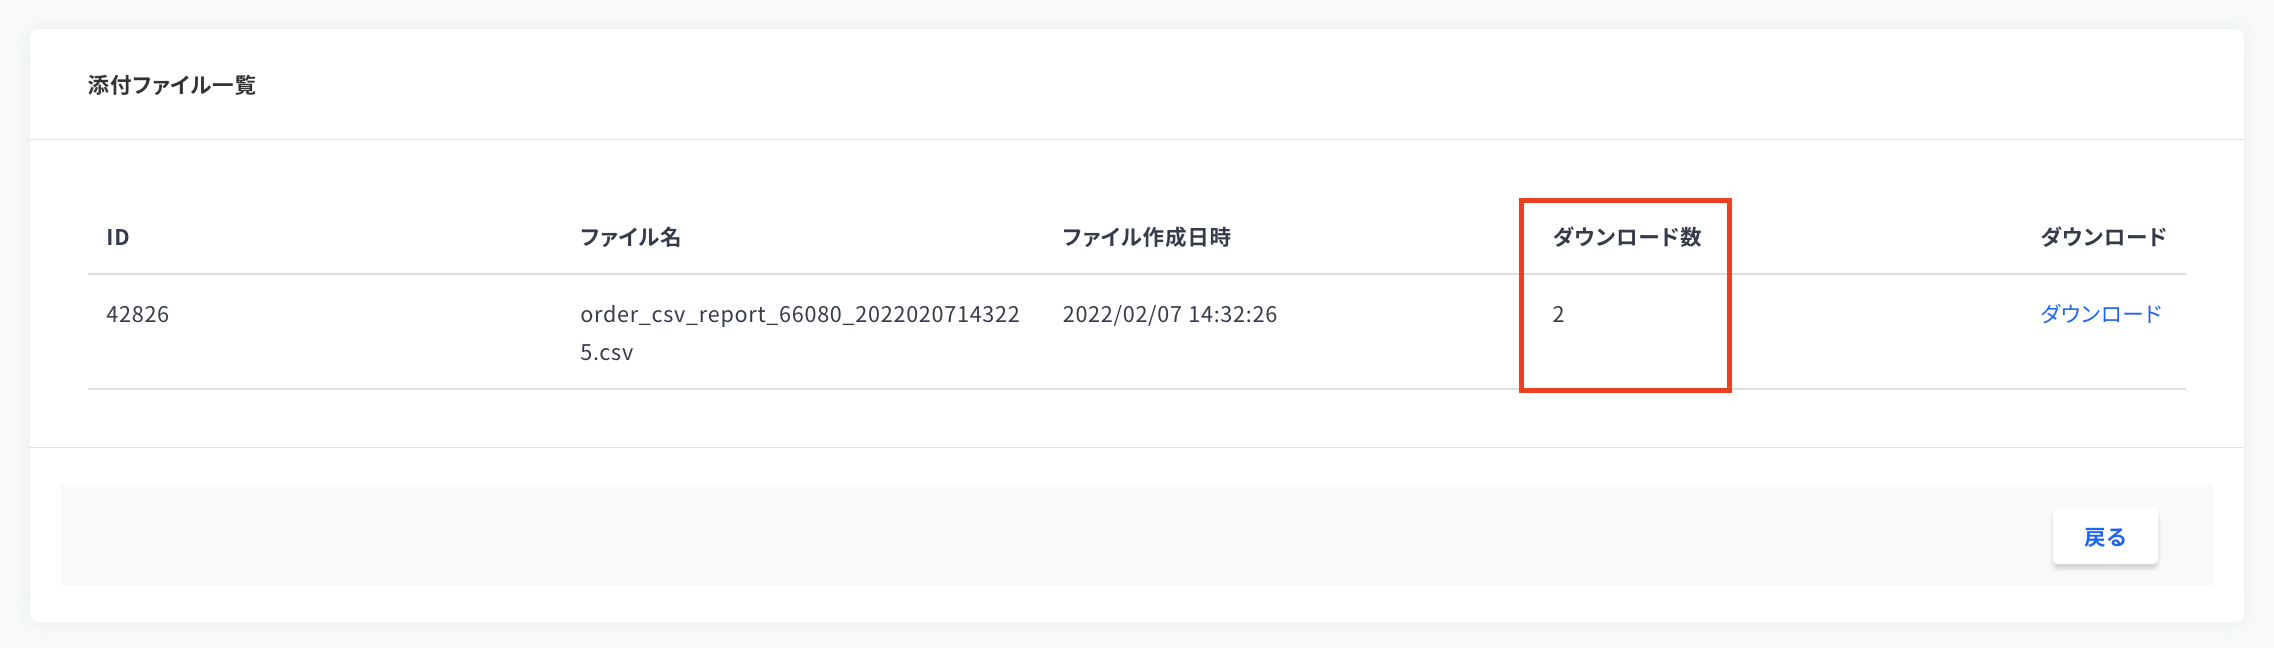The height and width of the screenshot is (648, 2274).
Task: Click the ファイル名 column header
Action: [x=630, y=237]
